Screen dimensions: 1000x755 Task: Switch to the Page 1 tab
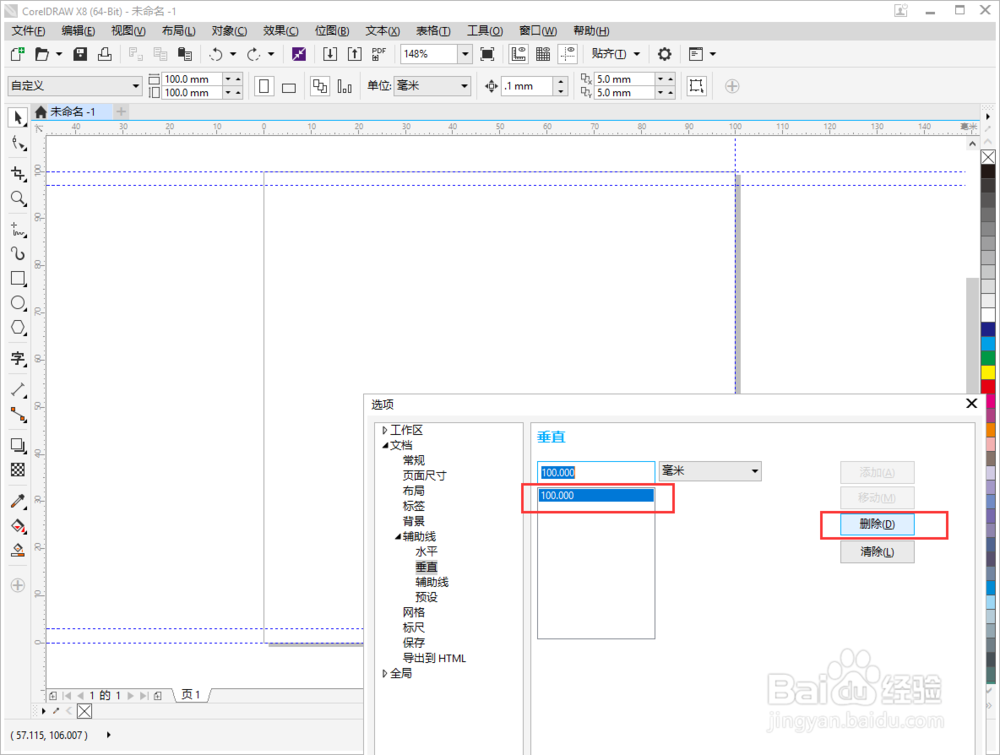point(191,694)
